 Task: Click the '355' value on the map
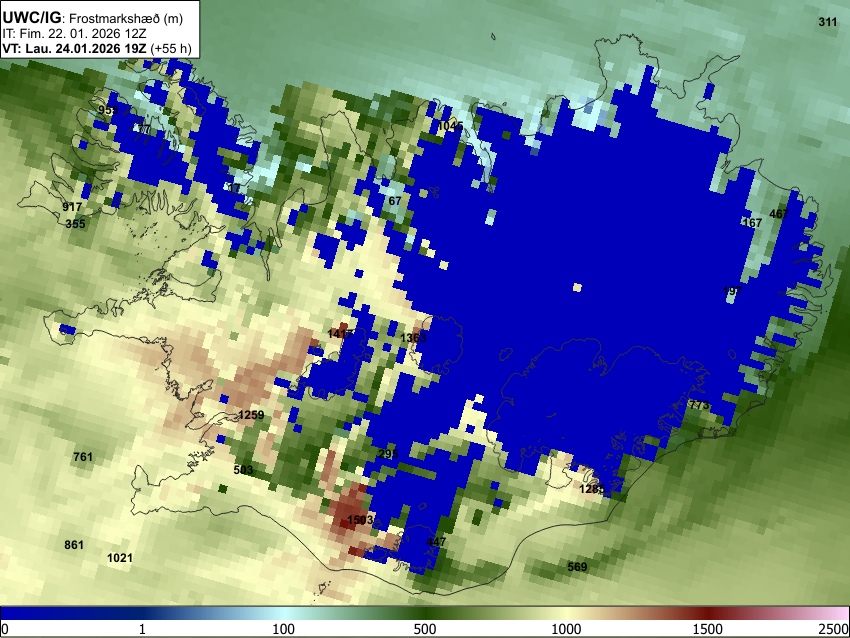click(x=75, y=223)
